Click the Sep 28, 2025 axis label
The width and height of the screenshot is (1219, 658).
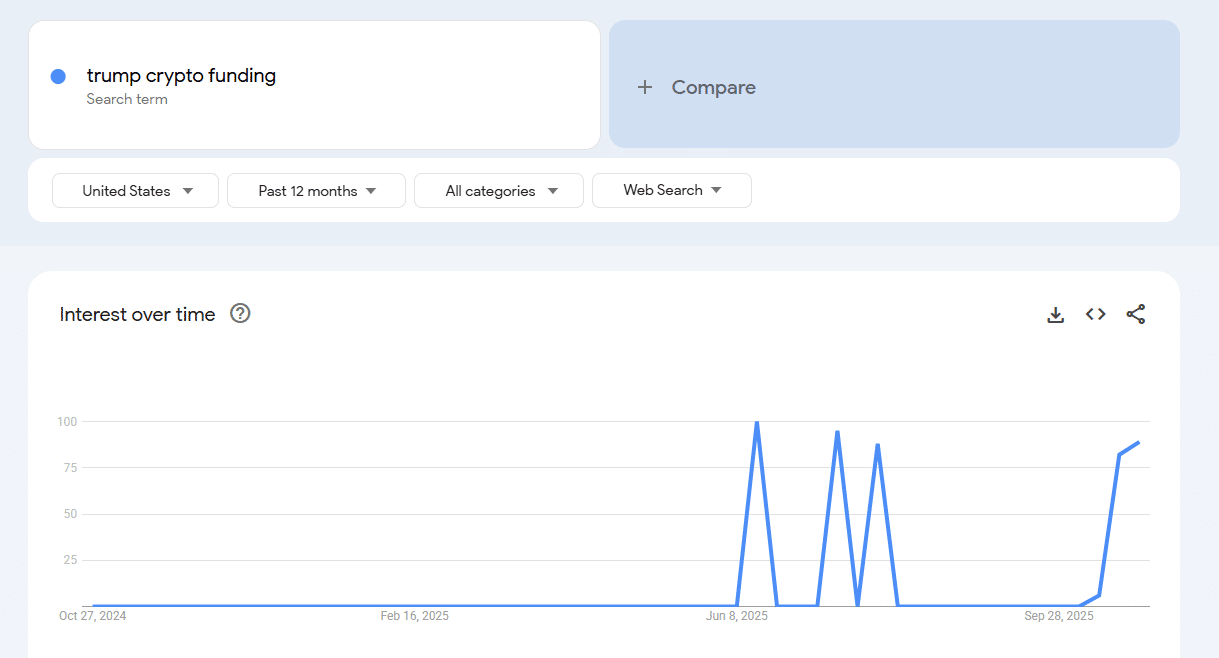1058,616
